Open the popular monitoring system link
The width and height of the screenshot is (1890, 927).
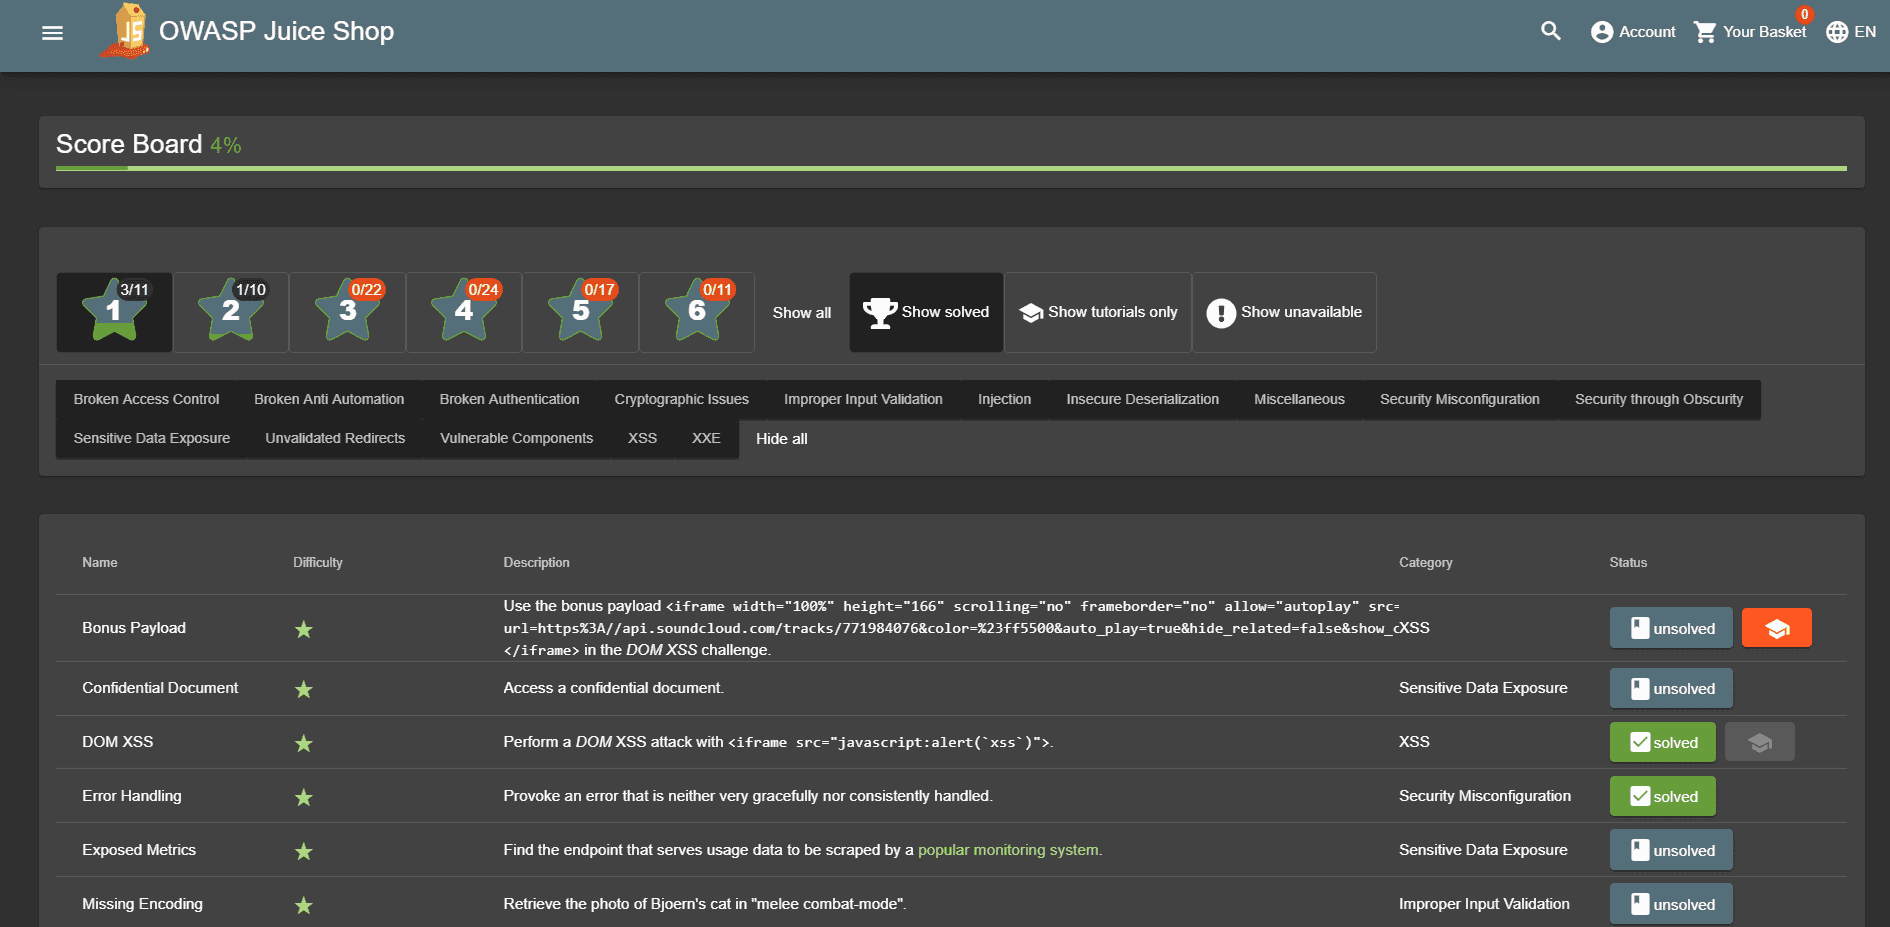pyautogui.click(x=1008, y=850)
